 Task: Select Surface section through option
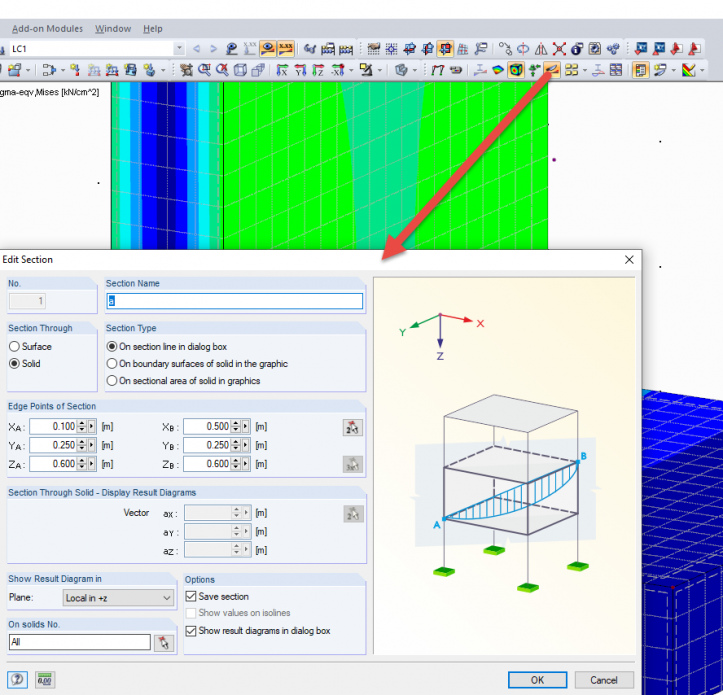click(30, 346)
